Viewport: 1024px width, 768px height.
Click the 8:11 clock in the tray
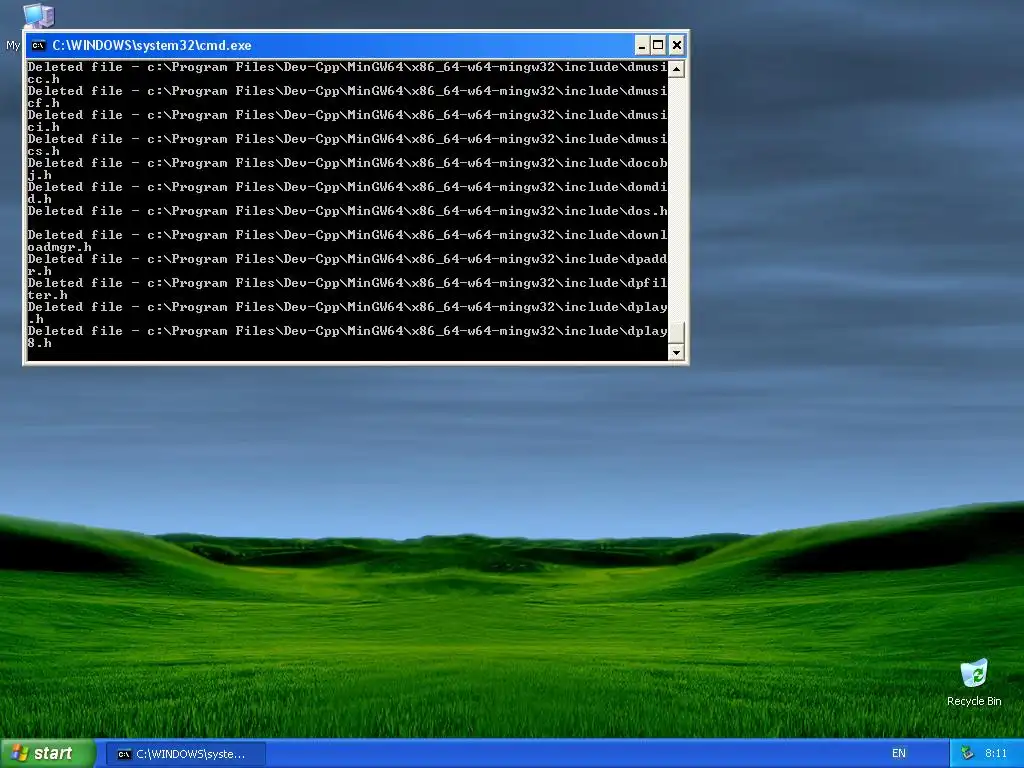coord(996,753)
